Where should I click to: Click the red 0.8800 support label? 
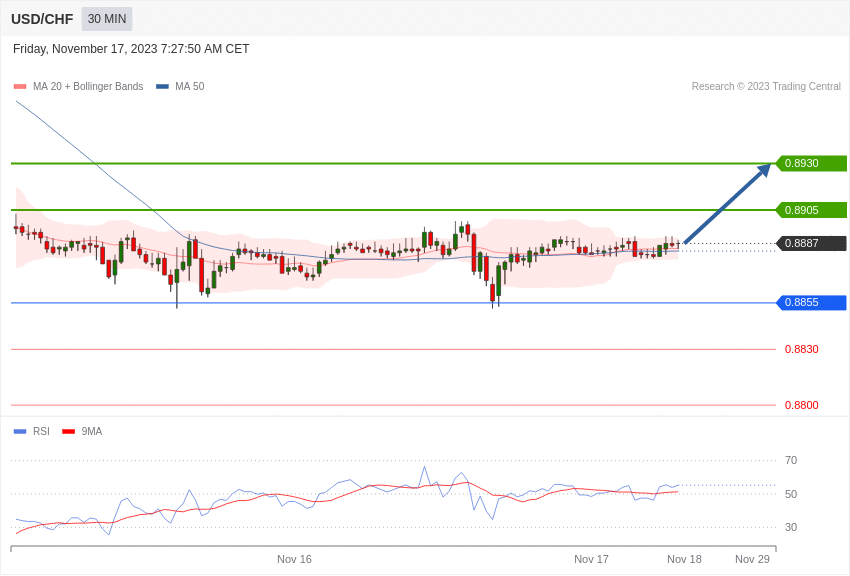[802, 405]
